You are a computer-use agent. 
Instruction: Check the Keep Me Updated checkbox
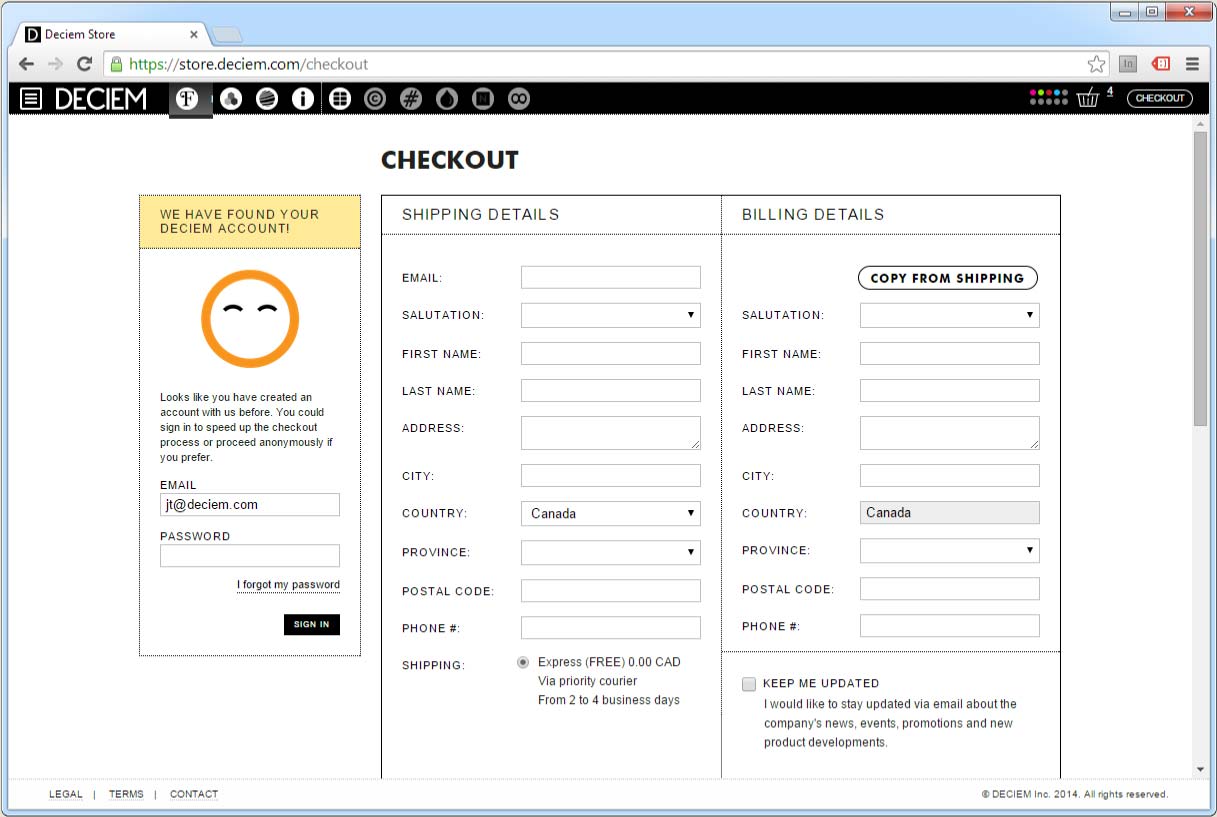point(749,684)
